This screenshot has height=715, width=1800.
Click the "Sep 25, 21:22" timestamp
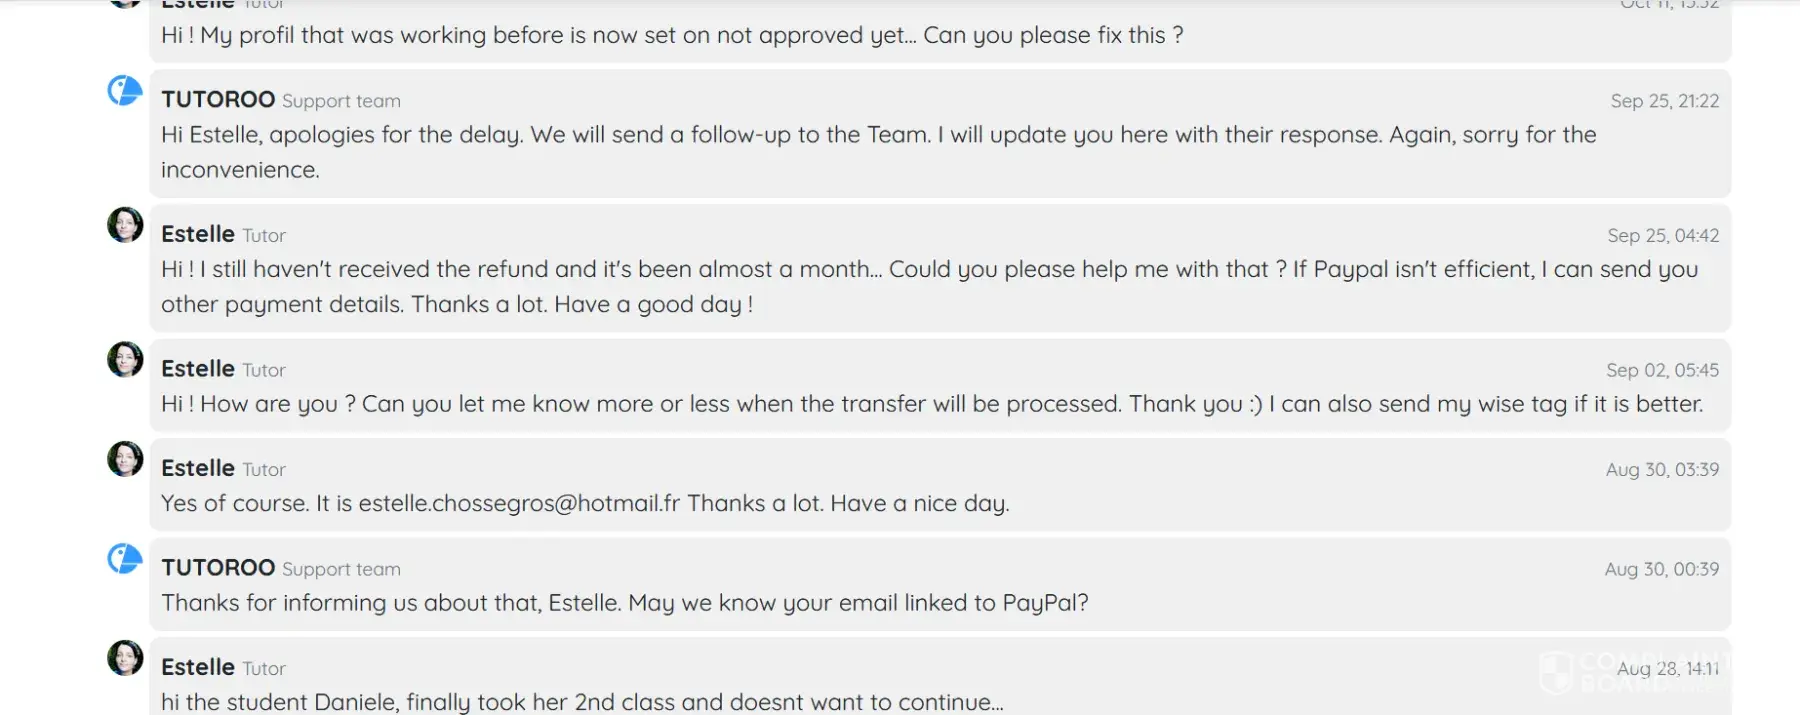[x=1664, y=101]
